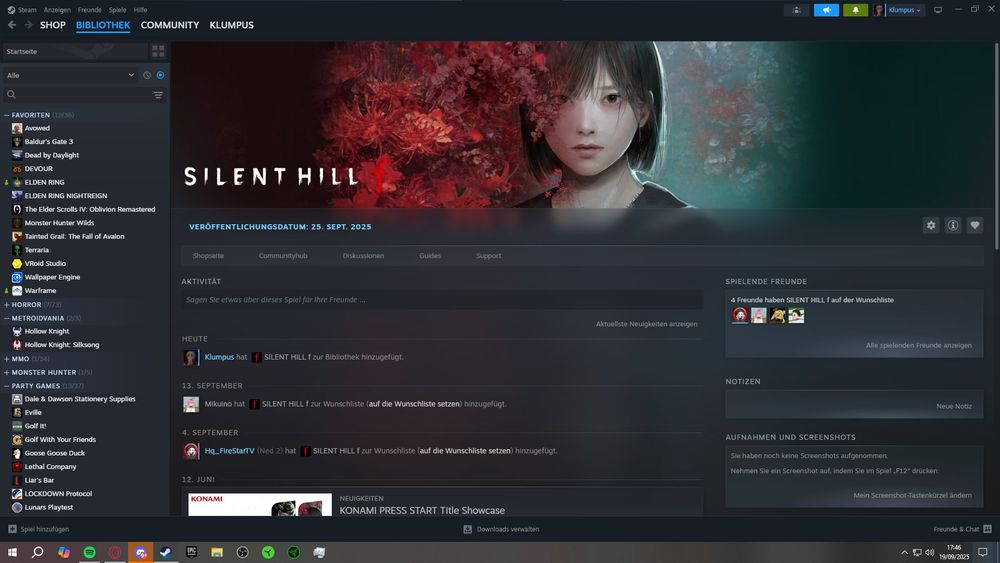This screenshot has width=1000, height=563.
Task: Open Hq_FireStarTV profile link
Action: click(229, 451)
